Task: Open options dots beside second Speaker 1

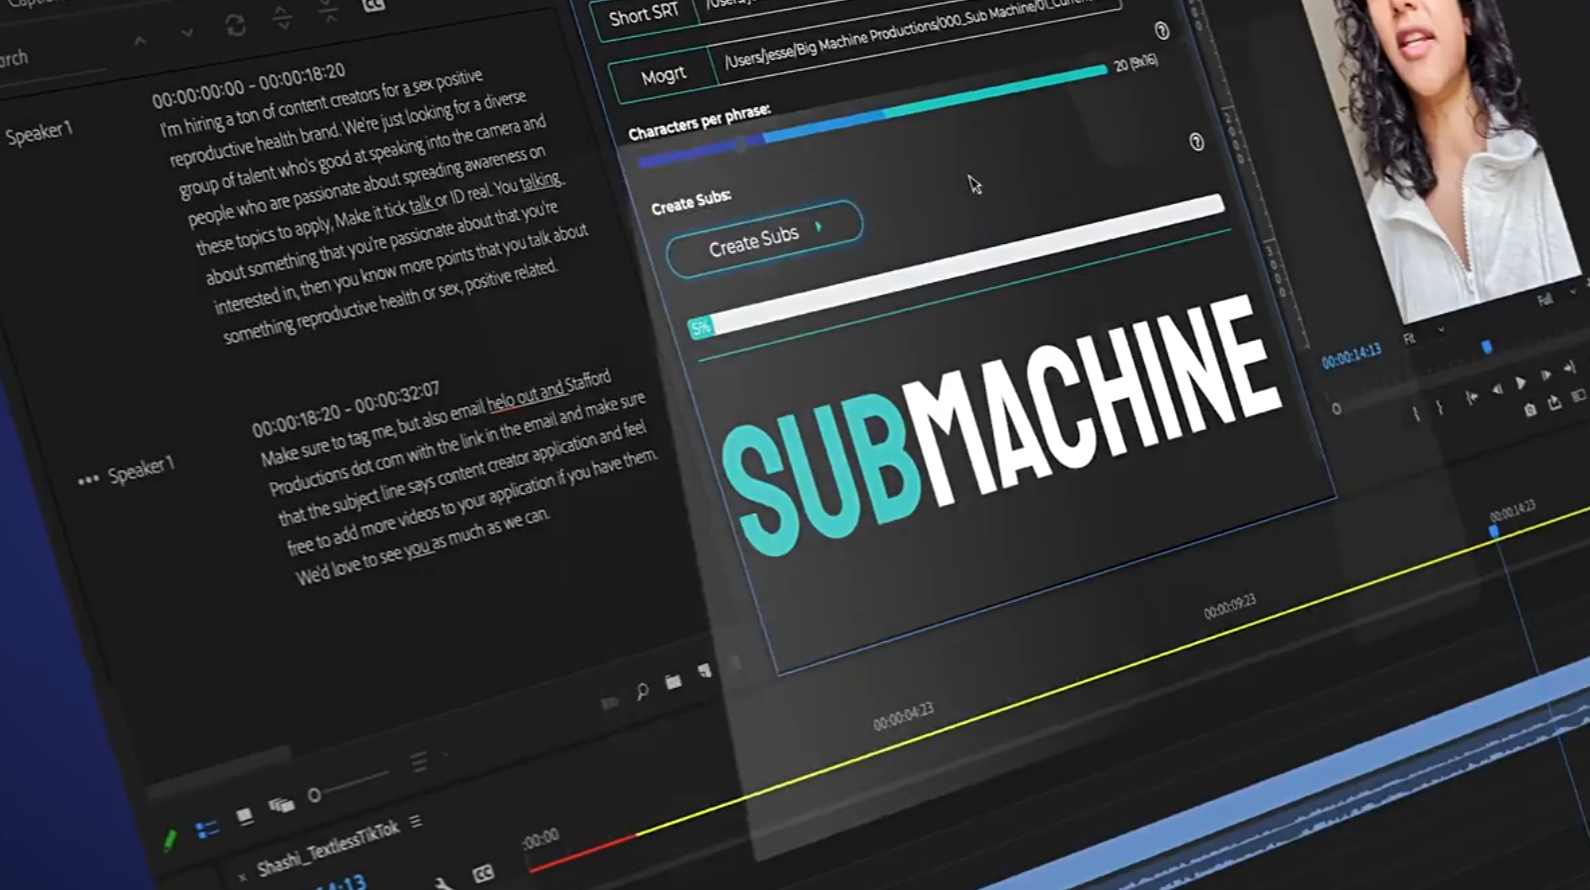Action: tap(88, 480)
